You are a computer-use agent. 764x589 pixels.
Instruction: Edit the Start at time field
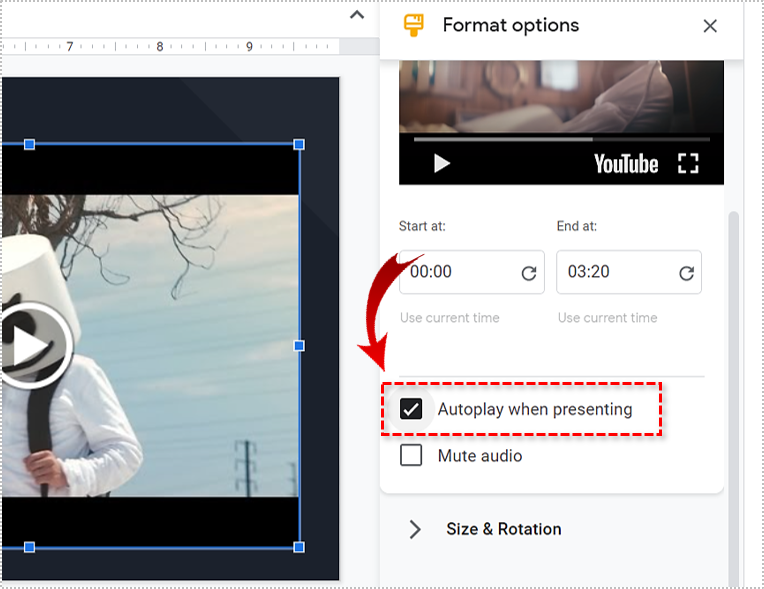(x=472, y=272)
